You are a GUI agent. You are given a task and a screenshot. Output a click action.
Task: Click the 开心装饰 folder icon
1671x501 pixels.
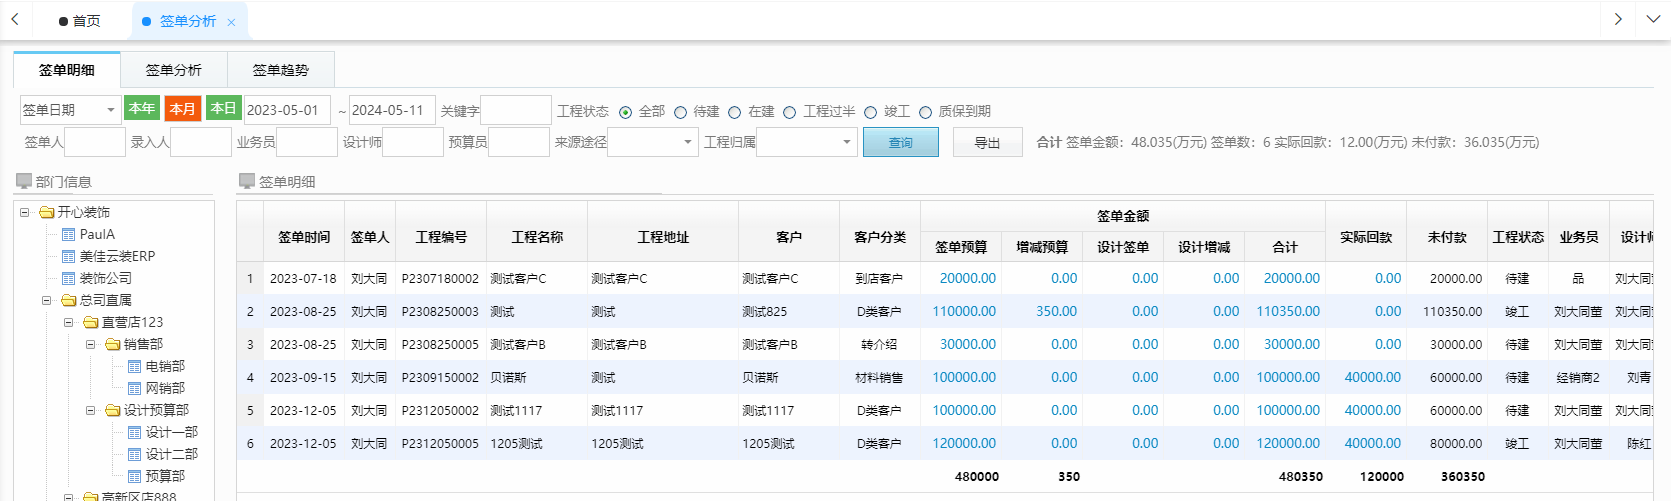pos(46,212)
